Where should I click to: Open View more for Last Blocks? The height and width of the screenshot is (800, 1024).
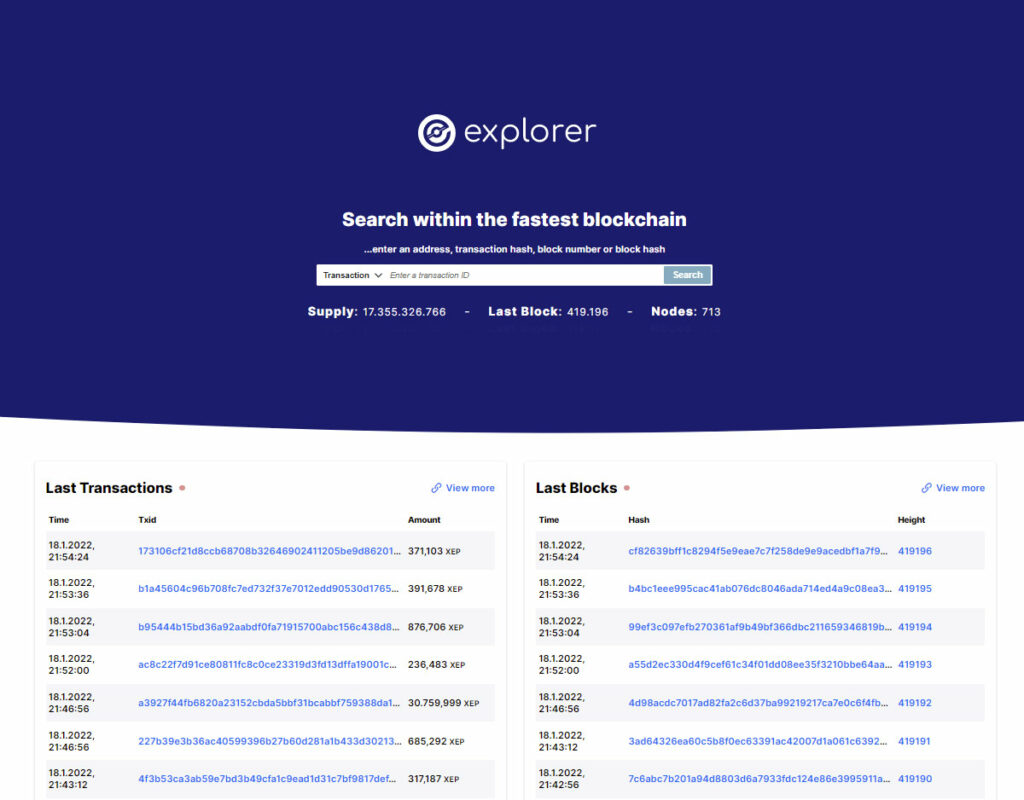click(960, 488)
